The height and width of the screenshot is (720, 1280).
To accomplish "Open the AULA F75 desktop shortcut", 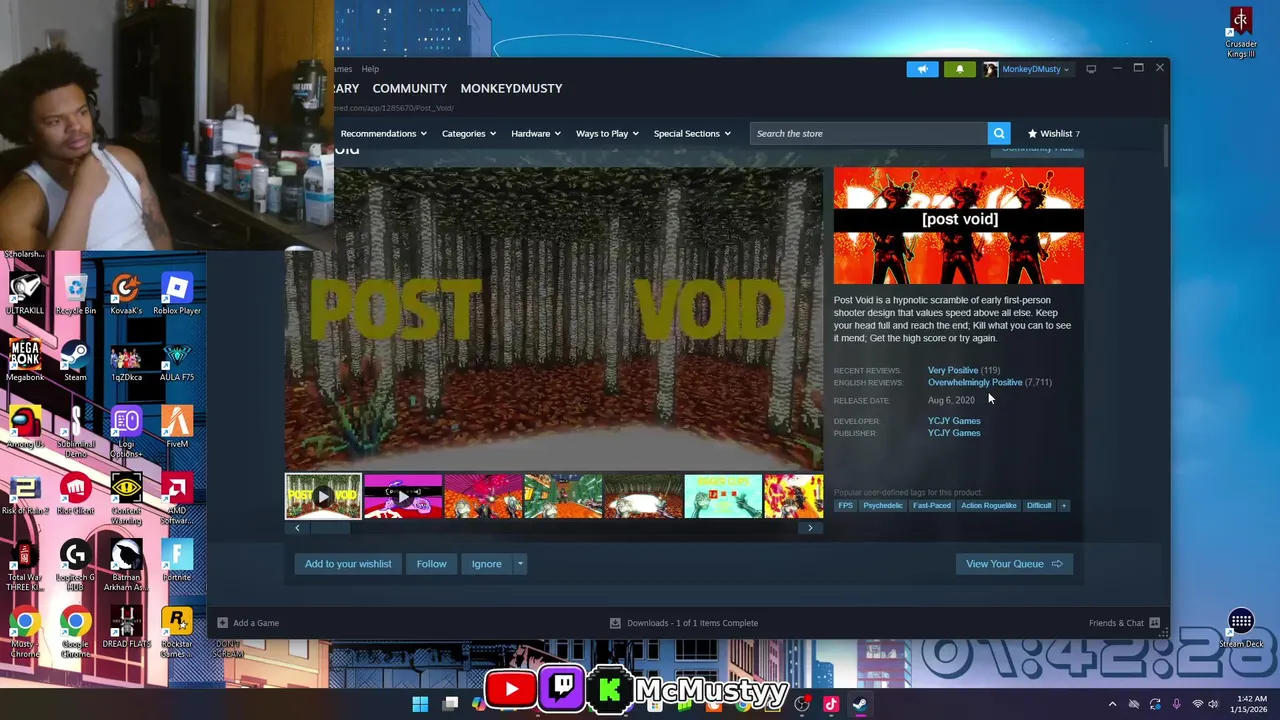I will click(177, 362).
